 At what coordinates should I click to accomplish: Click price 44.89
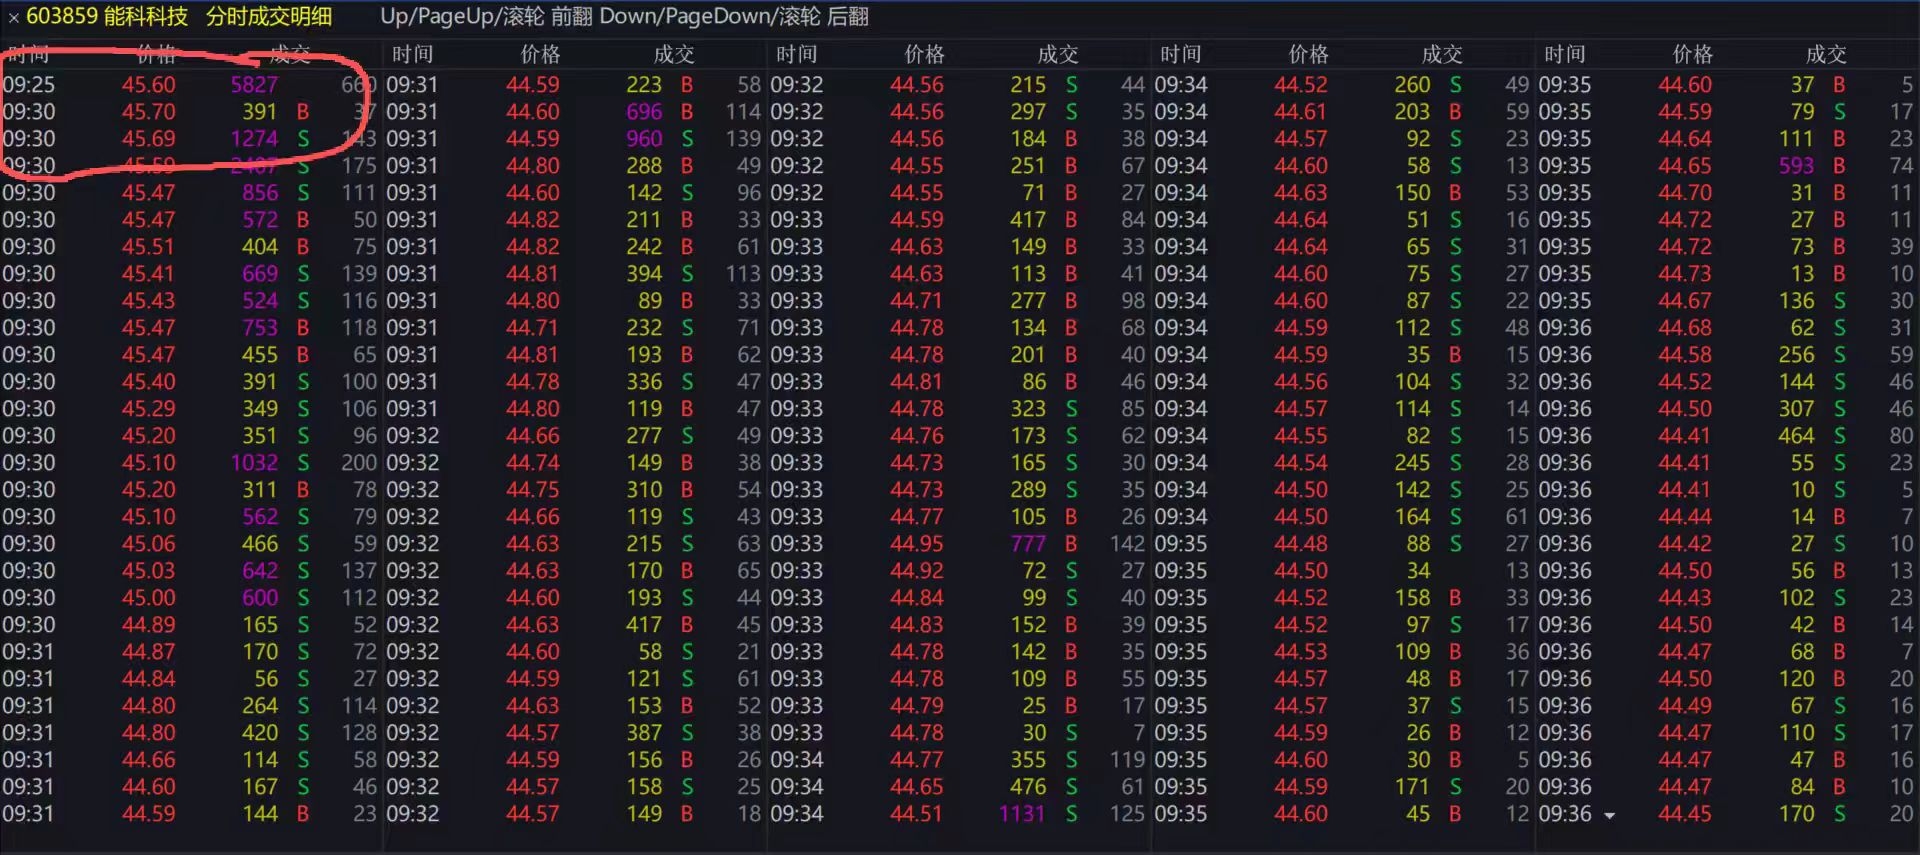[148, 625]
